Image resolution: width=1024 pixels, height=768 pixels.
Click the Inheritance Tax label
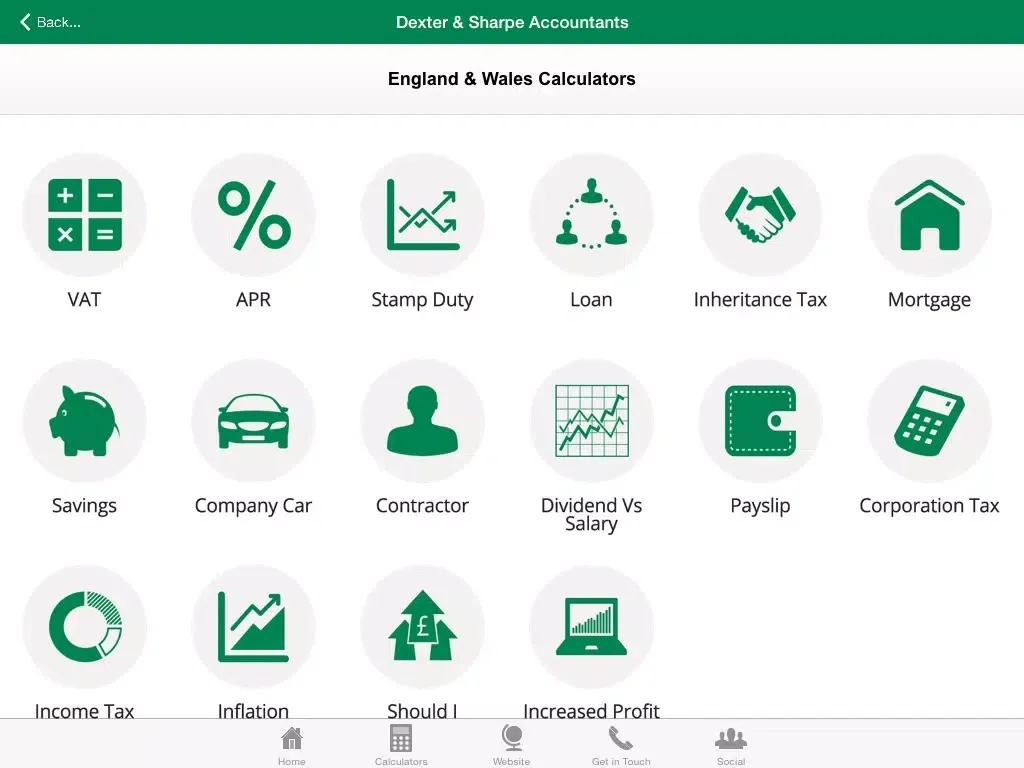click(760, 299)
